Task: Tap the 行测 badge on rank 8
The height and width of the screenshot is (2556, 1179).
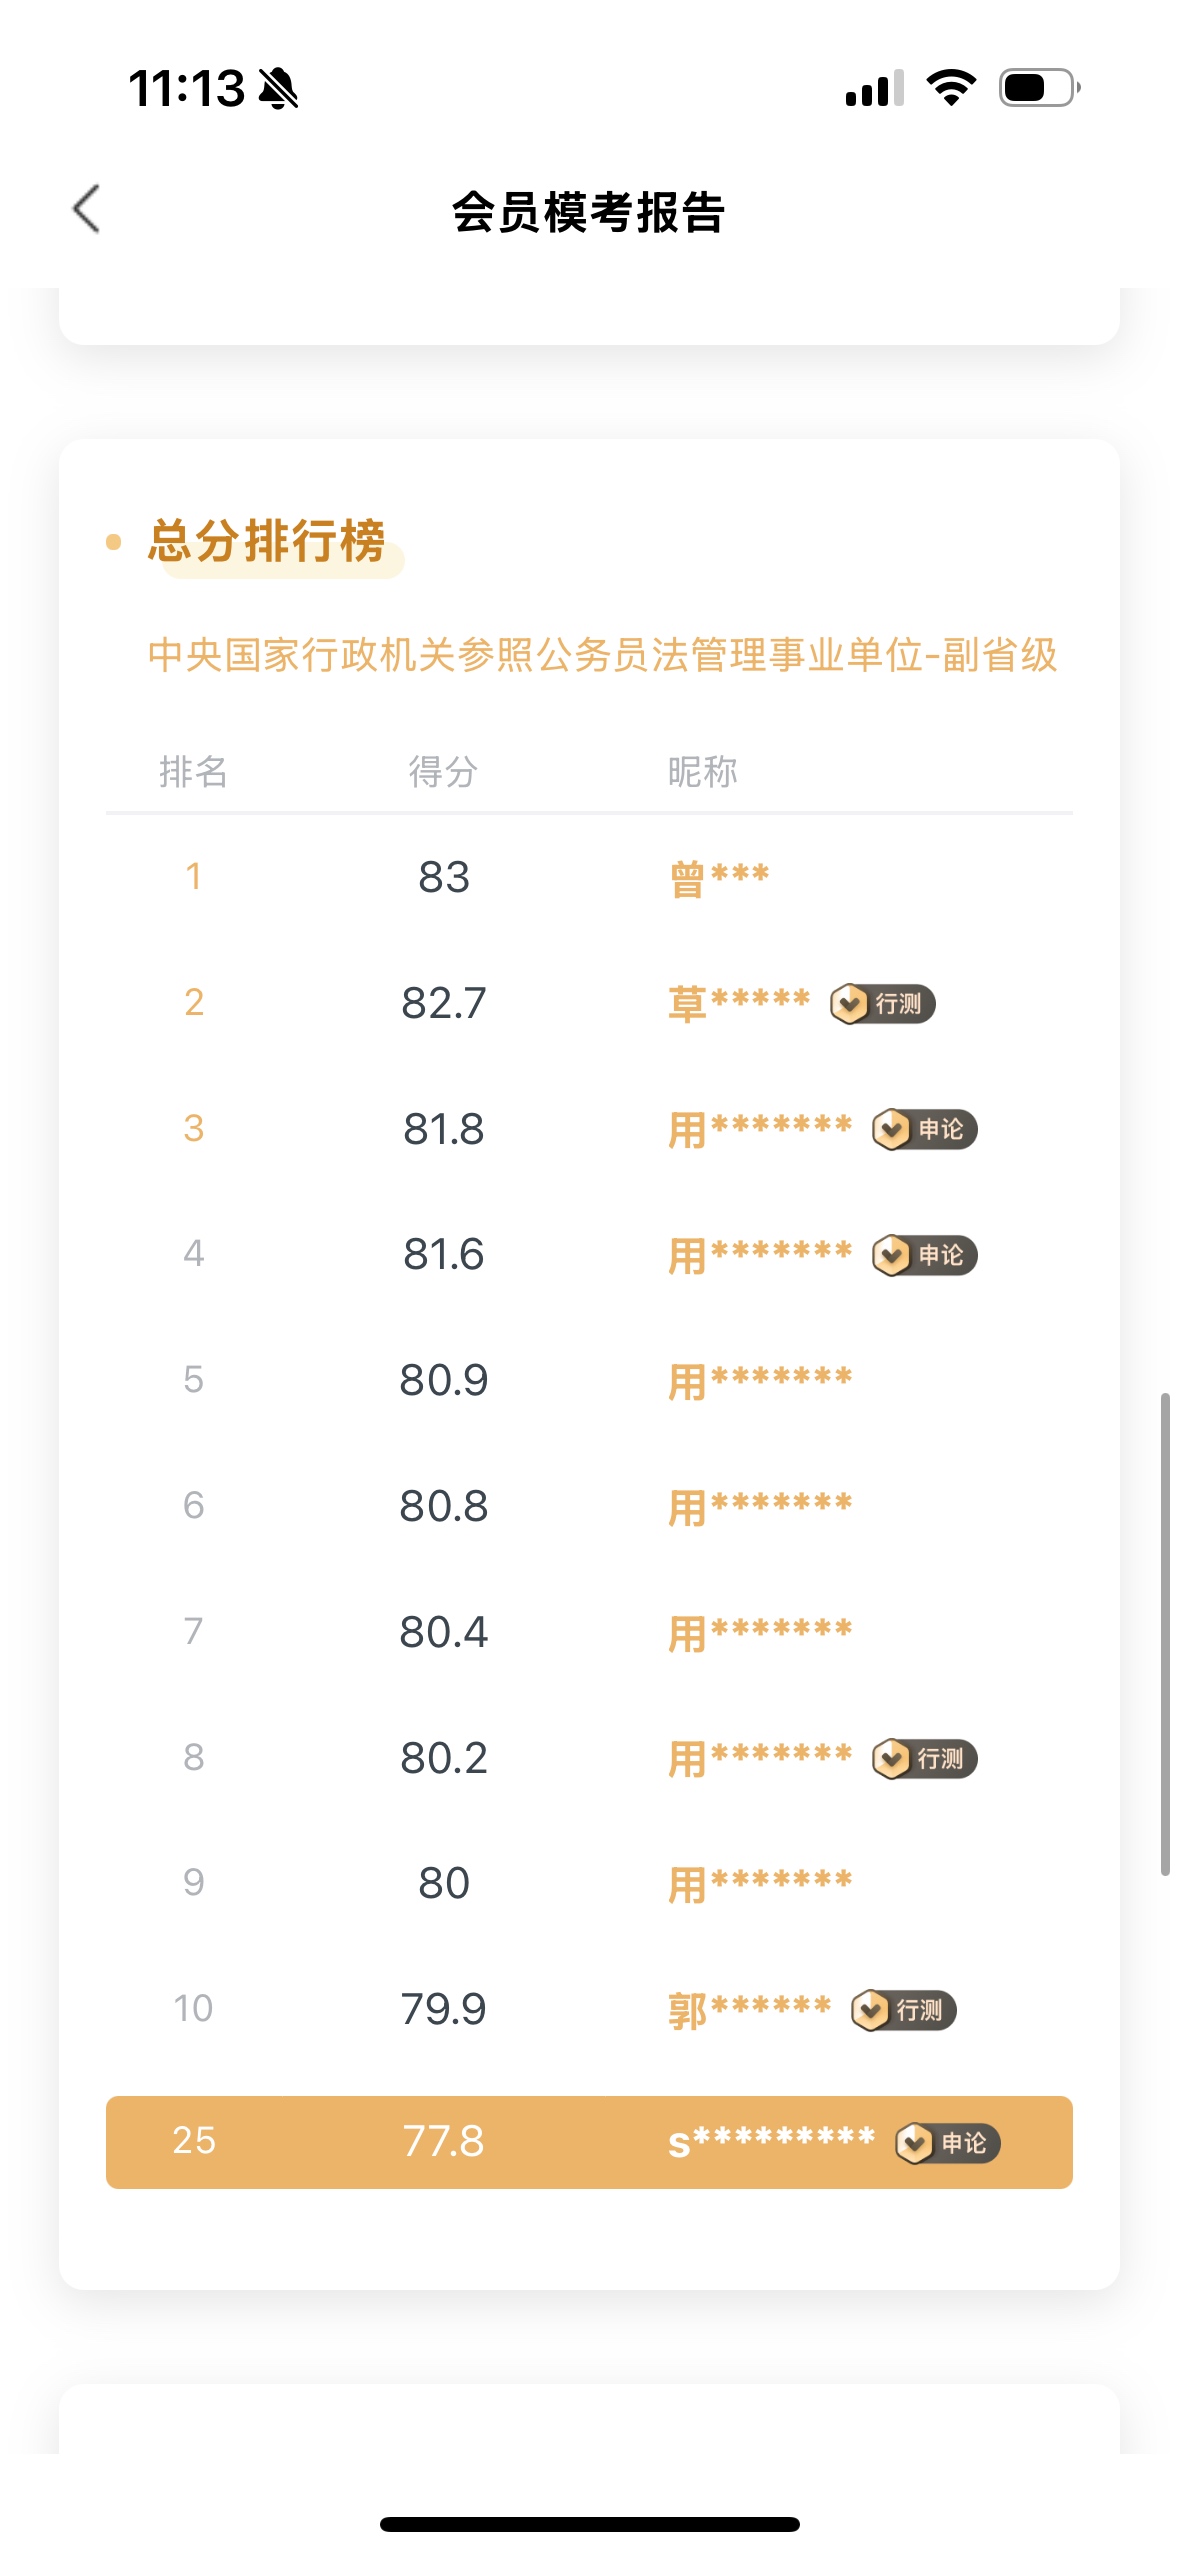Action: pos(925,1759)
